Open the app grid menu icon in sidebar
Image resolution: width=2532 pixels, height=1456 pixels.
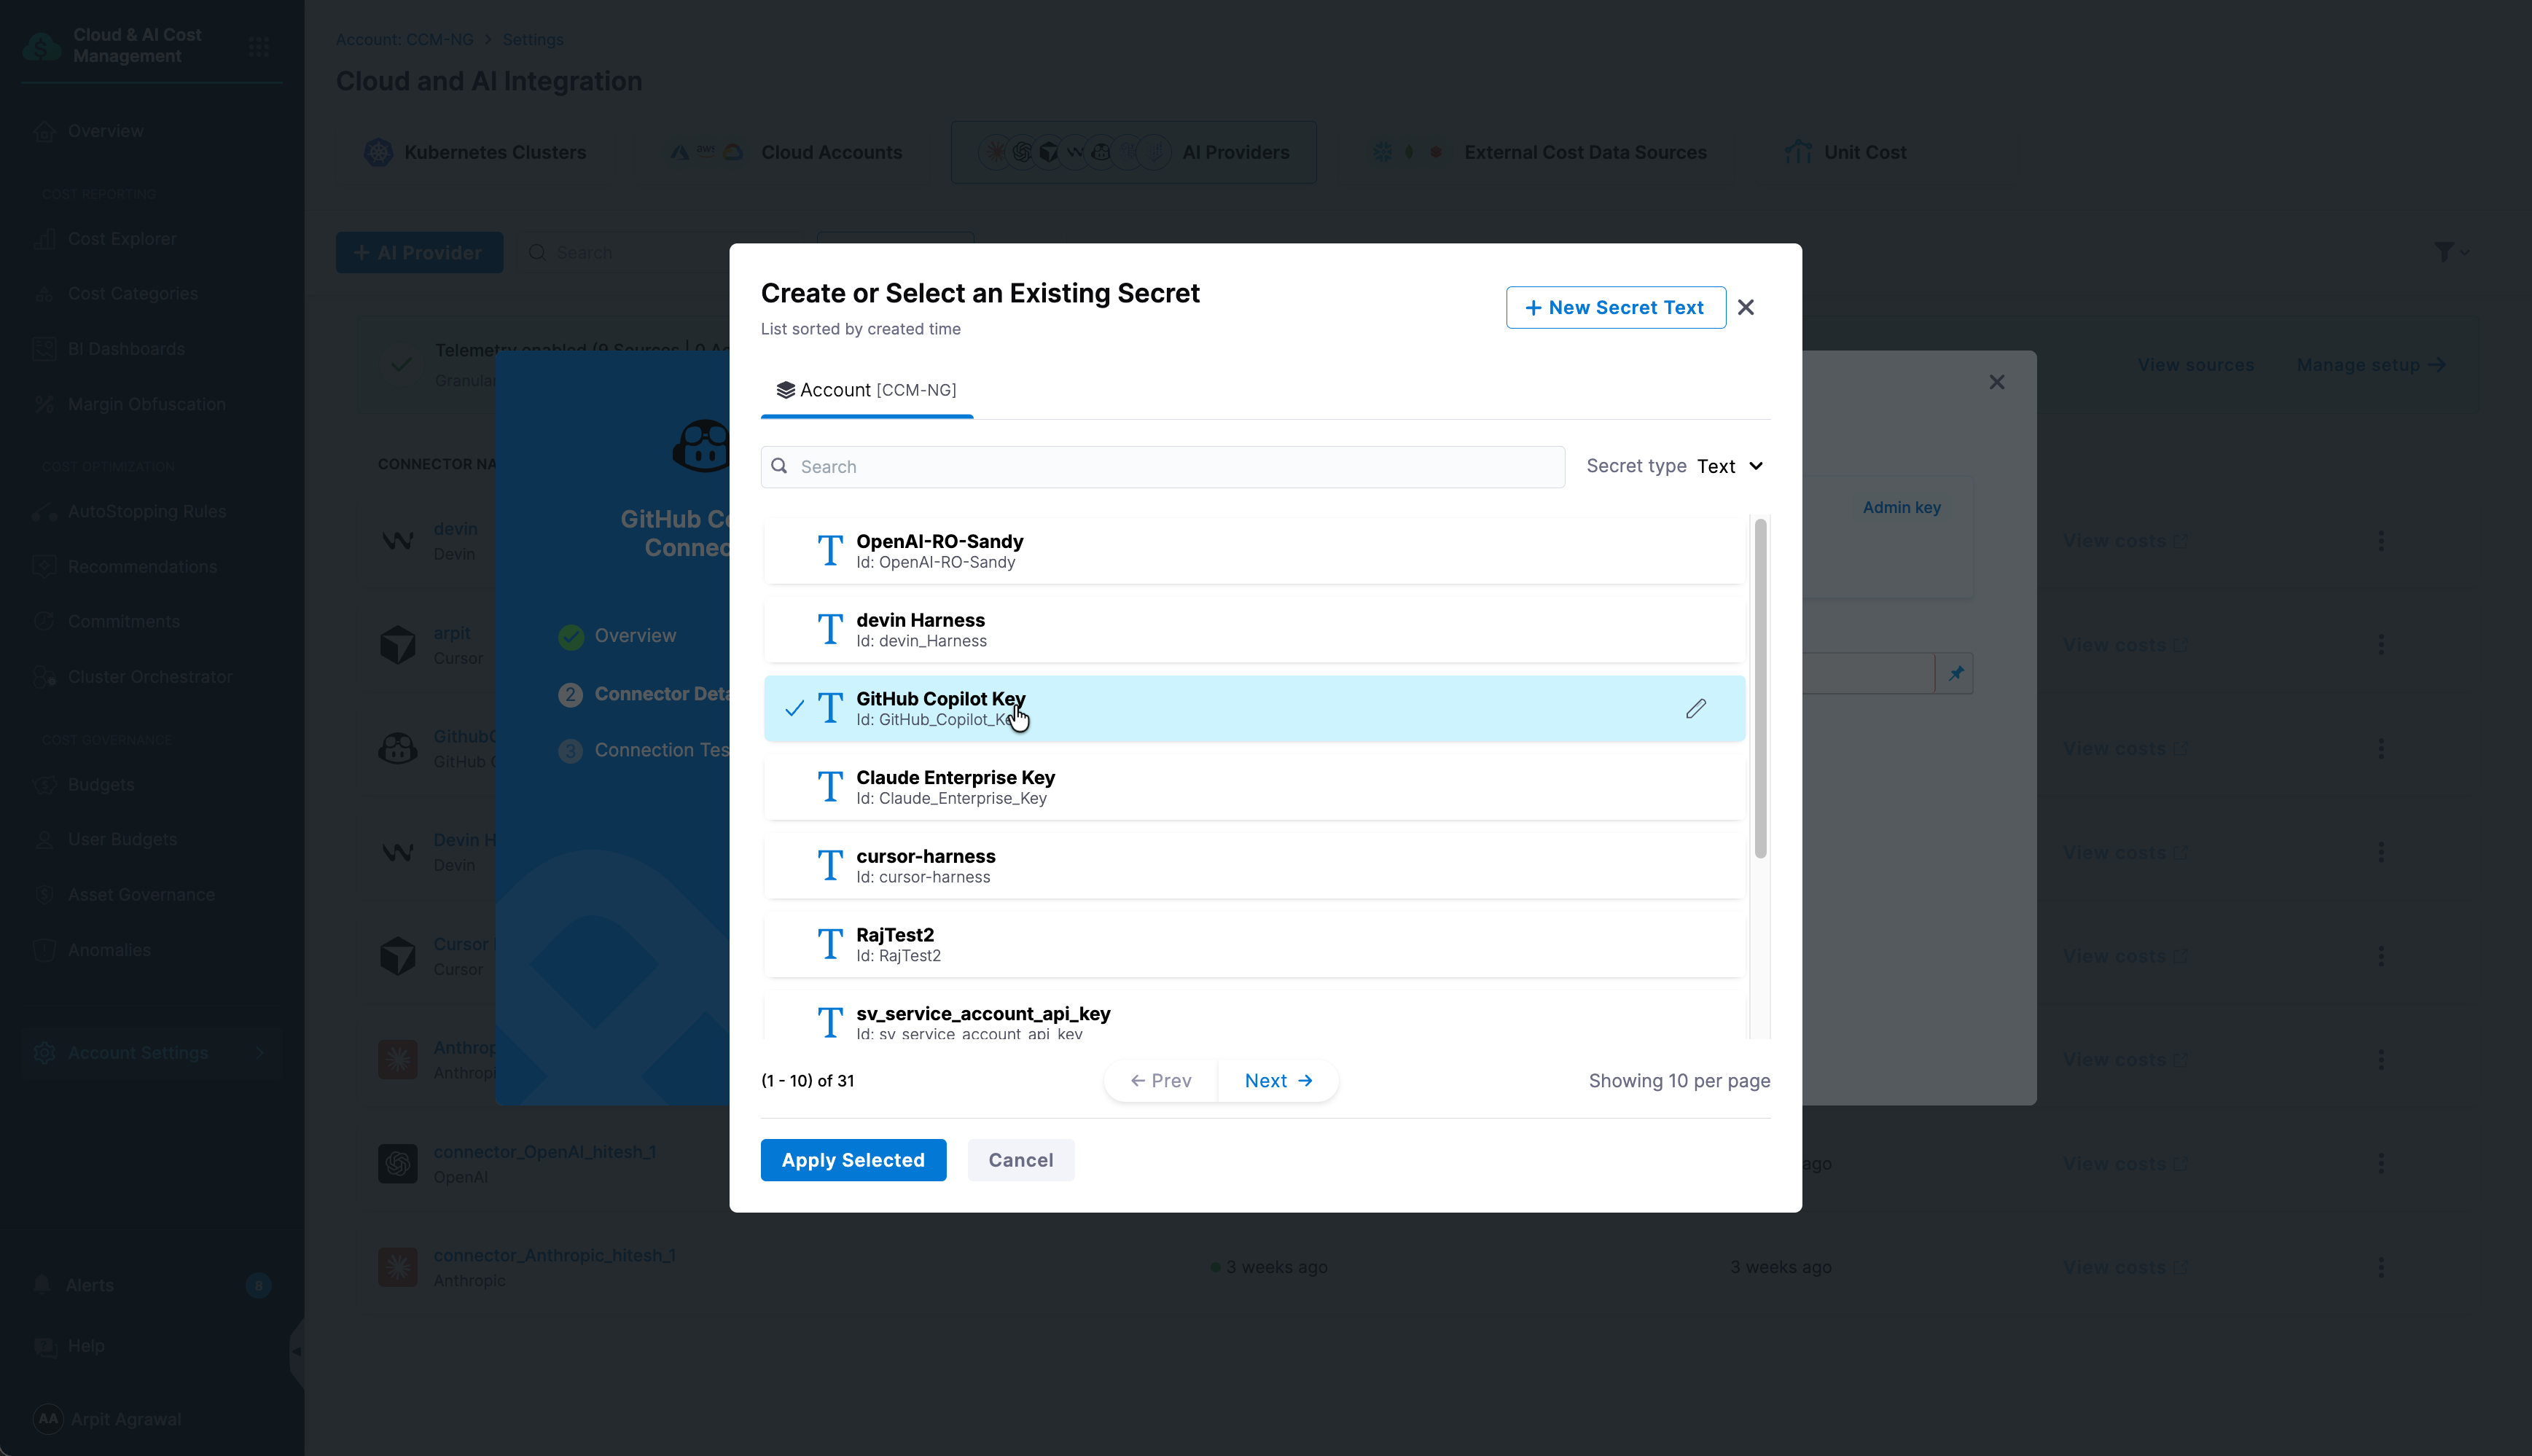click(259, 46)
